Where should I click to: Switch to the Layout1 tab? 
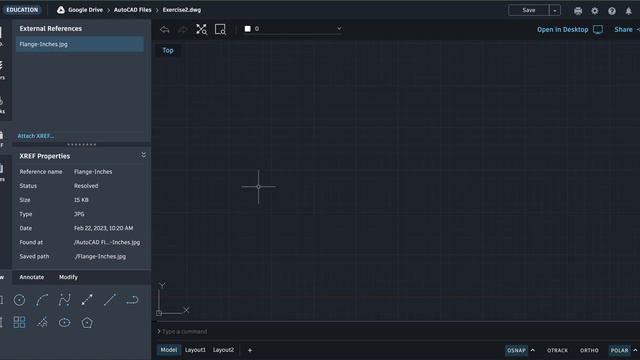[x=195, y=350]
